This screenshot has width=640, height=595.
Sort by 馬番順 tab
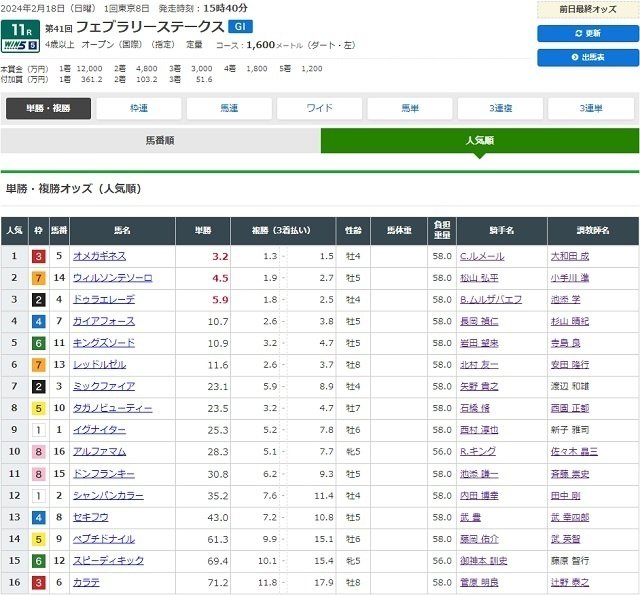[x=160, y=141]
